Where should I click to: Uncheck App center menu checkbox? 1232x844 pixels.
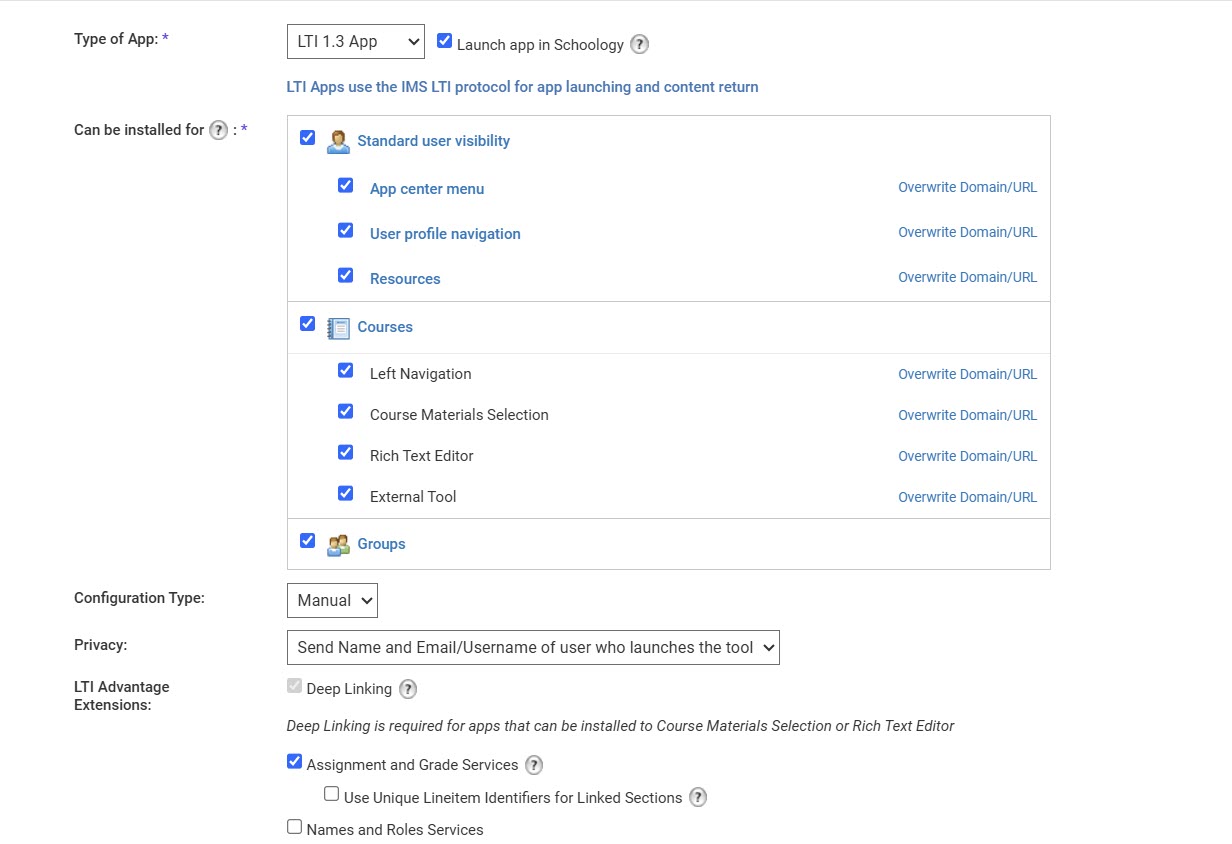(345, 185)
